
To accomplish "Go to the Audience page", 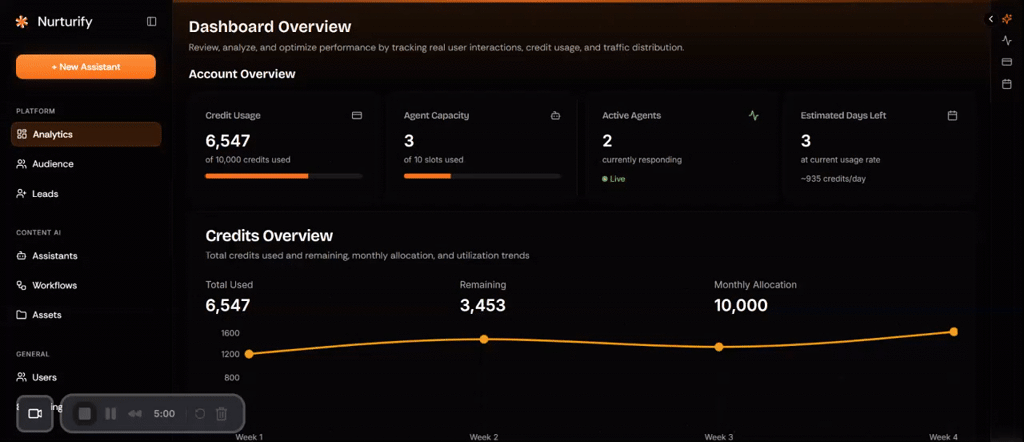I will tap(86, 164).
